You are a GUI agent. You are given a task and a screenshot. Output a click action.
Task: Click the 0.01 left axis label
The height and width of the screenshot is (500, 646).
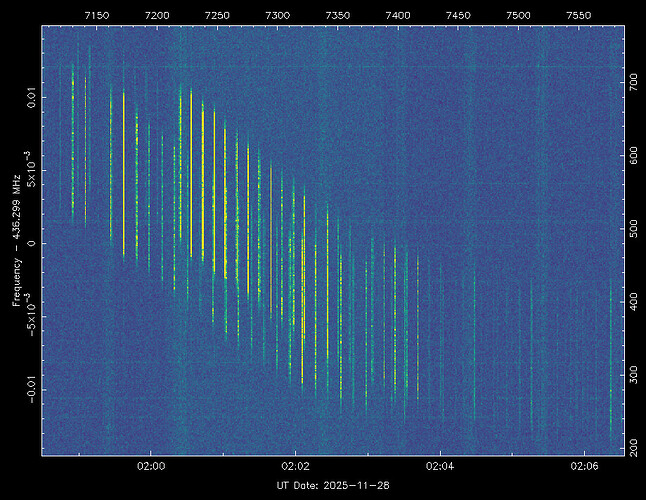[x=32, y=100]
